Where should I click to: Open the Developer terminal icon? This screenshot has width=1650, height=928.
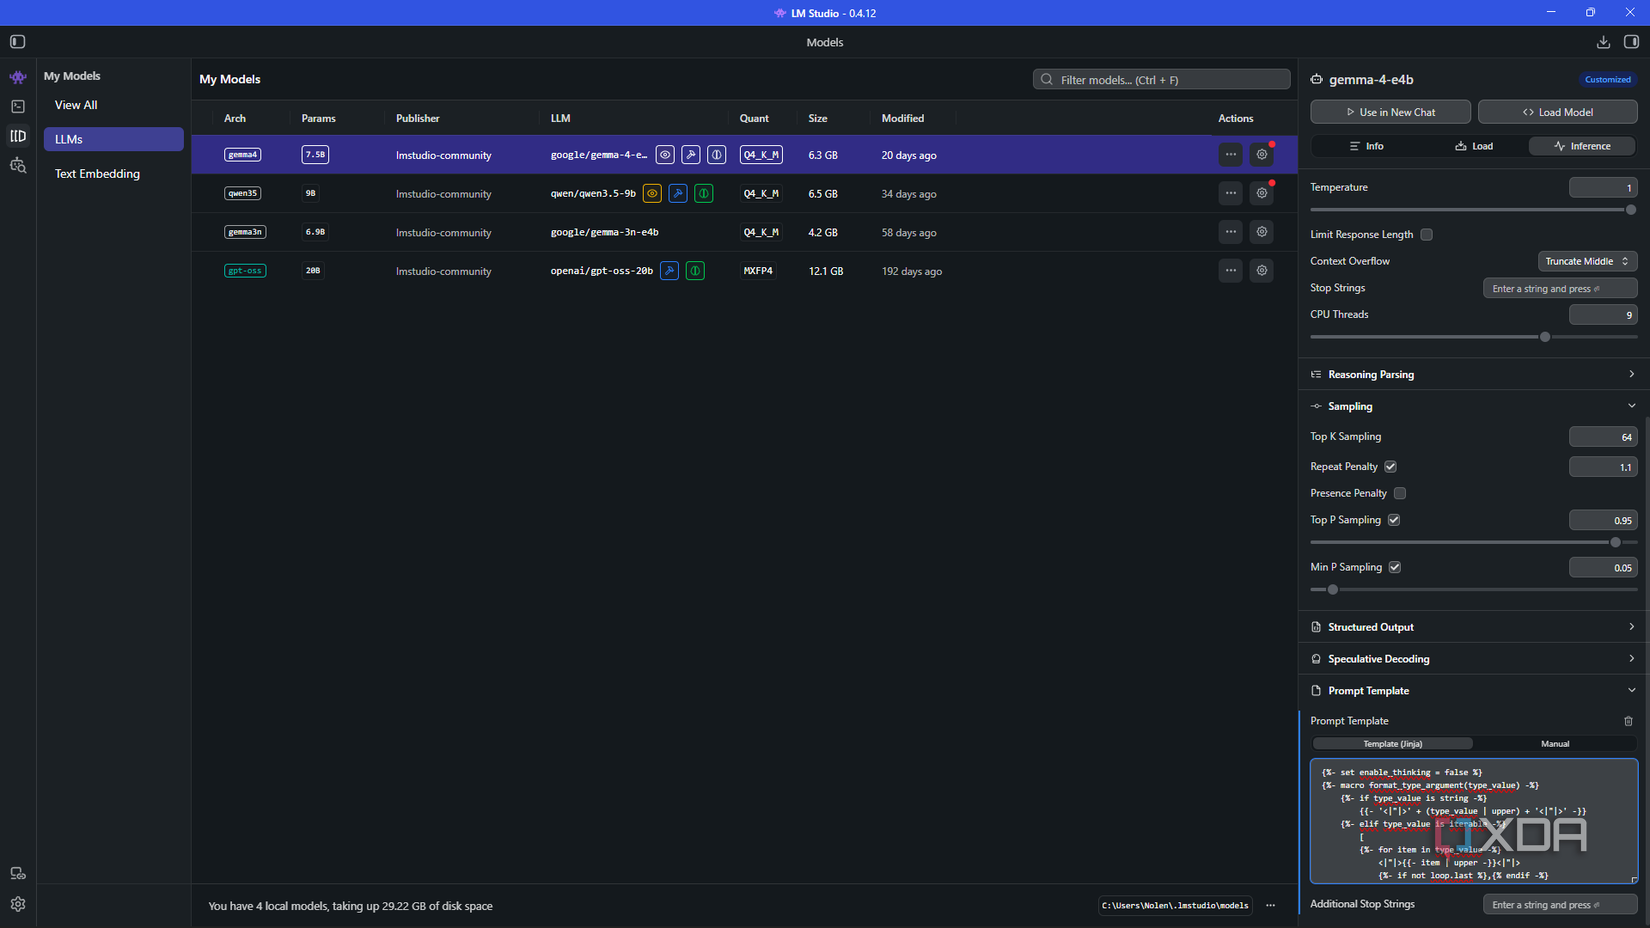click(x=18, y=106)
